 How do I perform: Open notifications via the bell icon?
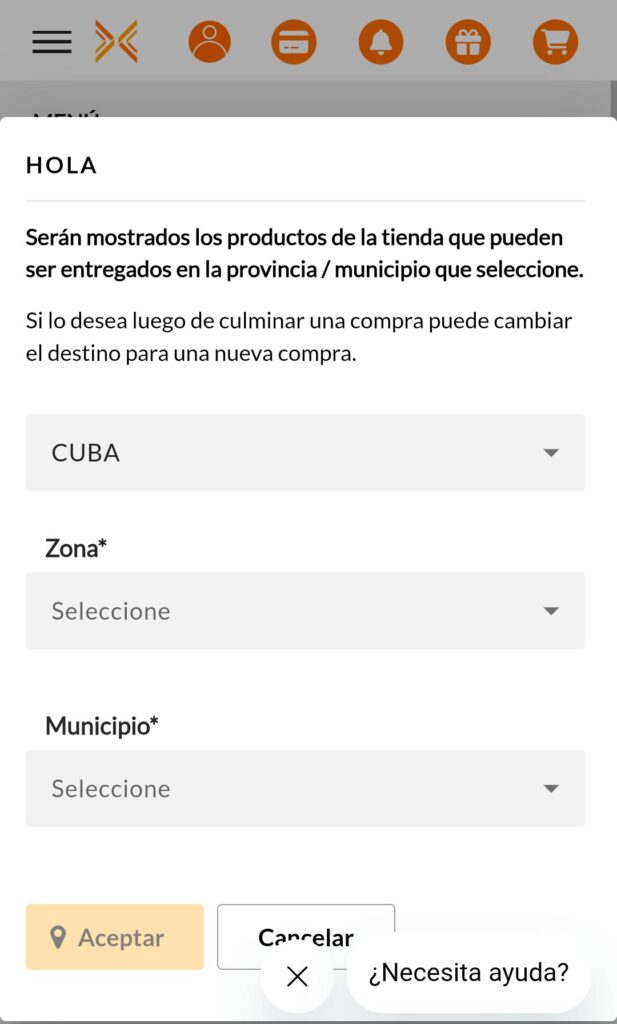pos(380,41)
